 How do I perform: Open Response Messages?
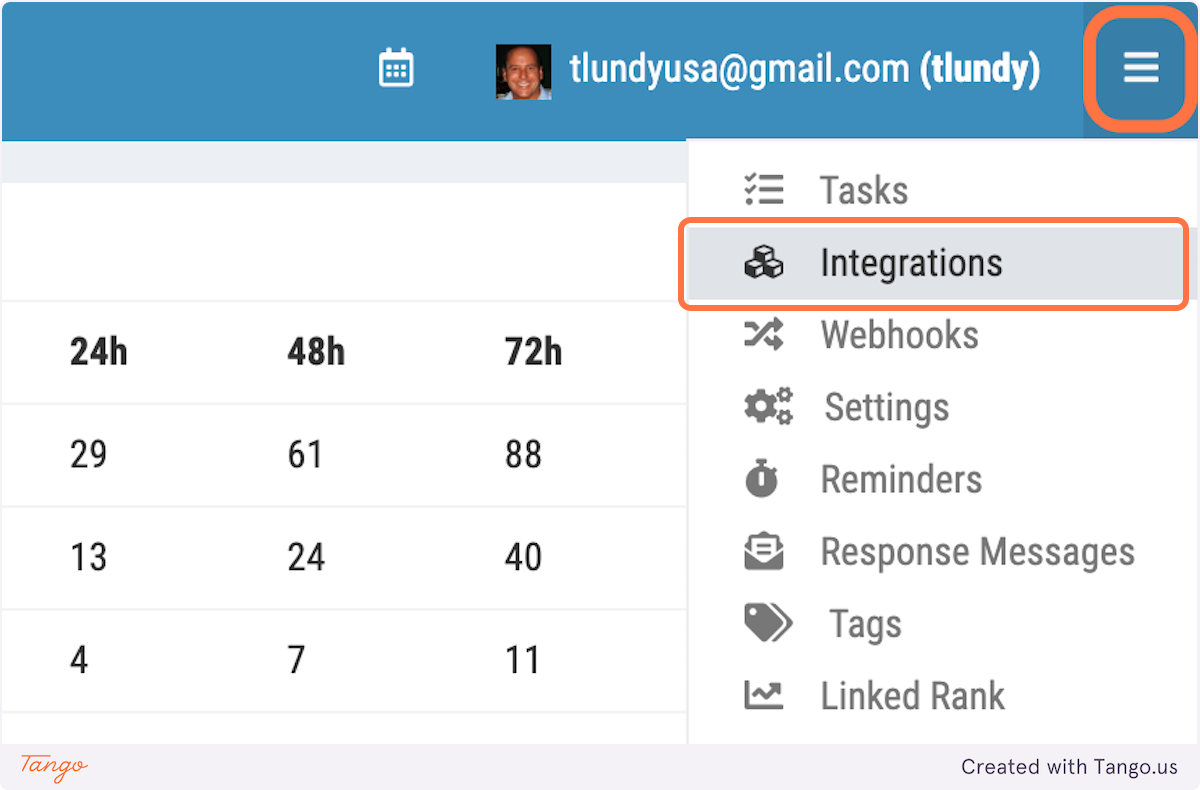click(x=977, y=551)
